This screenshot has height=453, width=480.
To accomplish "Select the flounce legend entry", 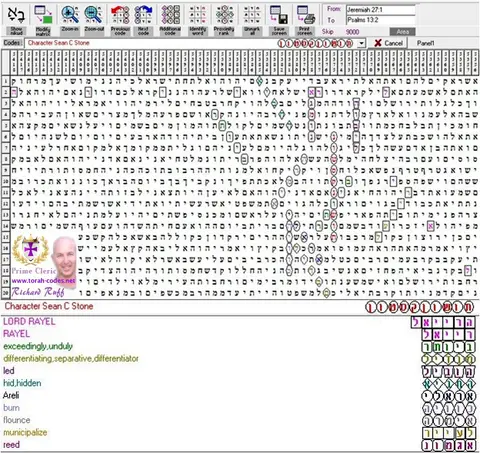I will point(17,420).
